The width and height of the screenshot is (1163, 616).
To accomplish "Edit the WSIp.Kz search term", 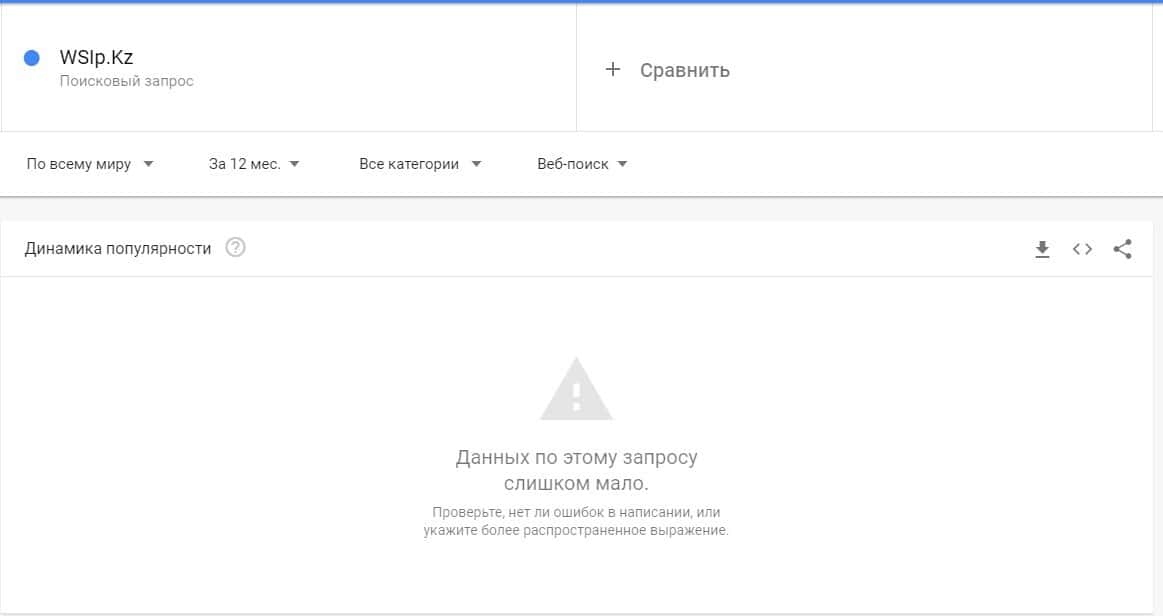I will point(96,57).
